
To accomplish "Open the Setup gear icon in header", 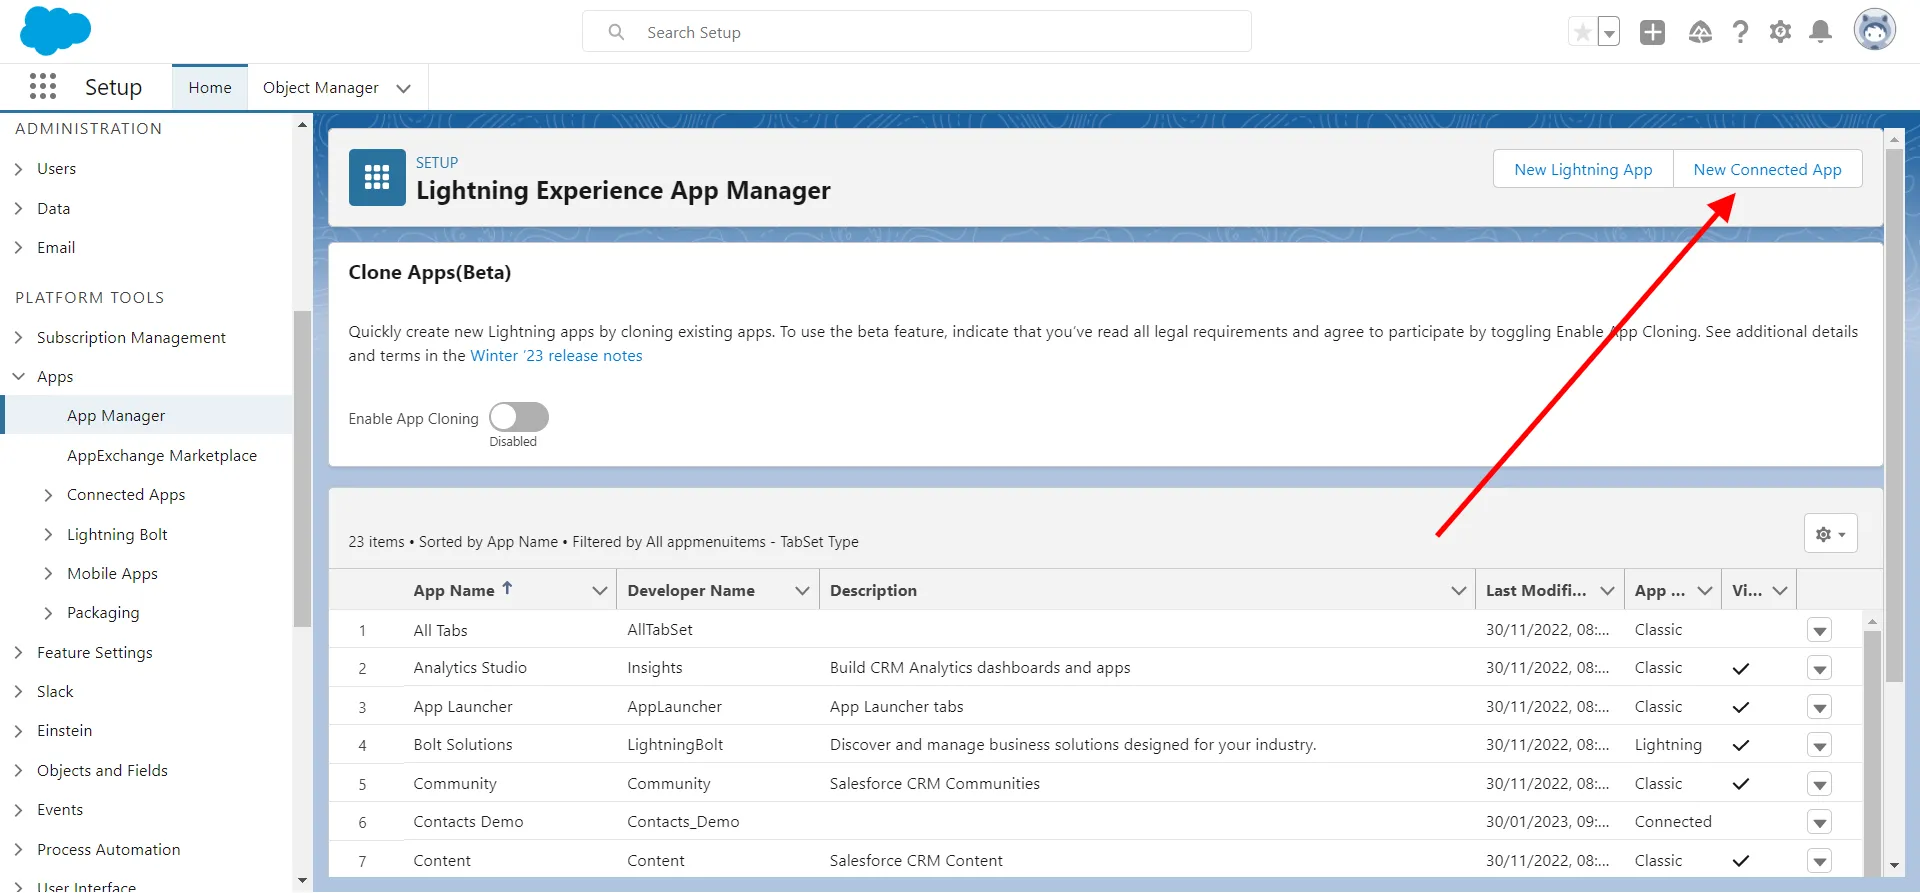I will pyautogui.click(x=1780, y=32).
